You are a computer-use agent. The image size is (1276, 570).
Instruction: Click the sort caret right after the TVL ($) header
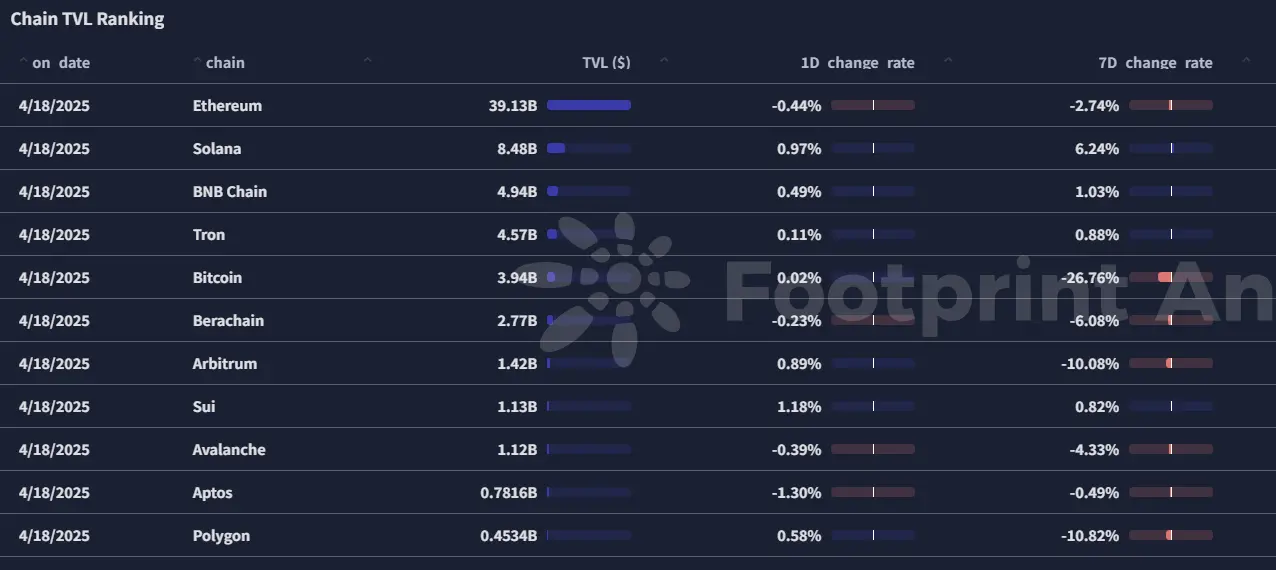(664, 61)
